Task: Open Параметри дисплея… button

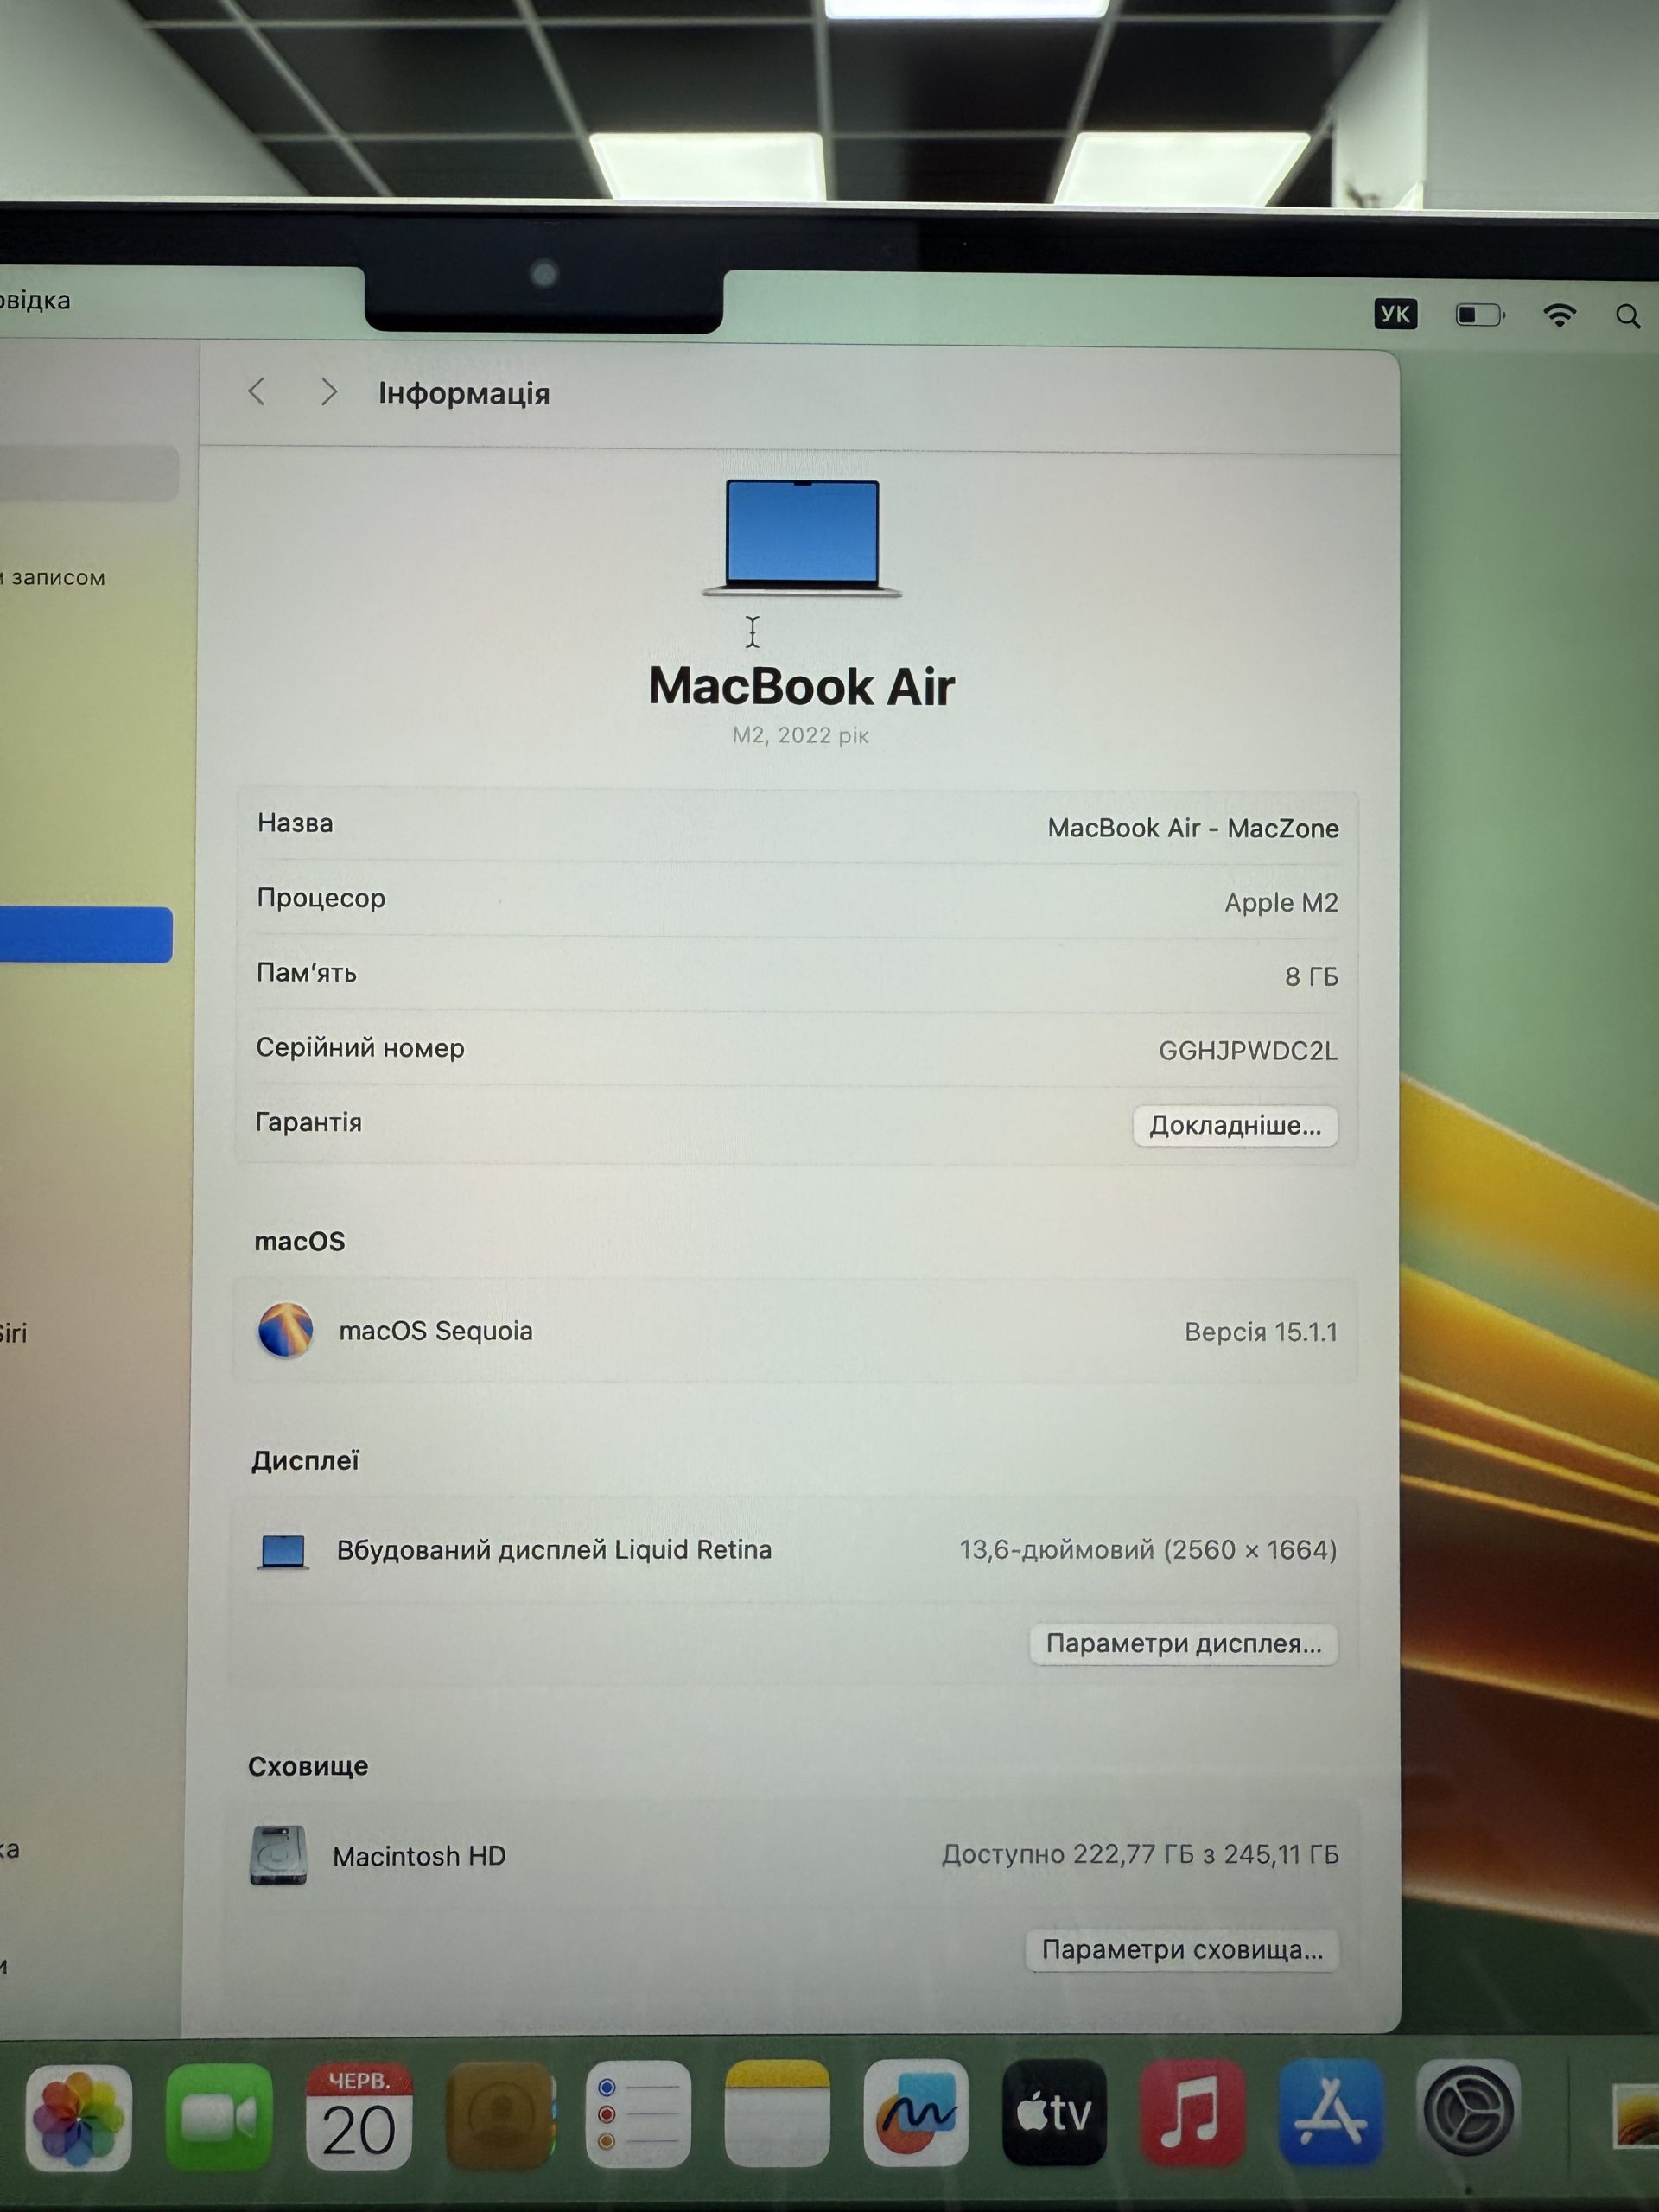Action: click(1184, 1644)
